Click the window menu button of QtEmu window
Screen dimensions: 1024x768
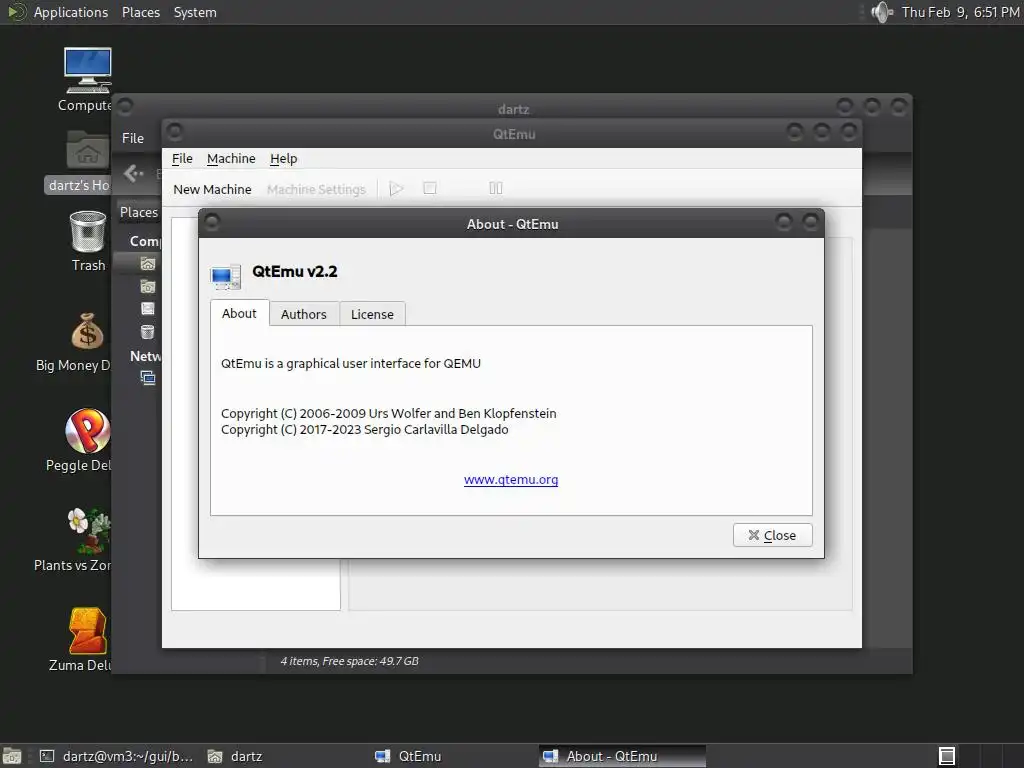pyautogui.click(x=174, y=132)
